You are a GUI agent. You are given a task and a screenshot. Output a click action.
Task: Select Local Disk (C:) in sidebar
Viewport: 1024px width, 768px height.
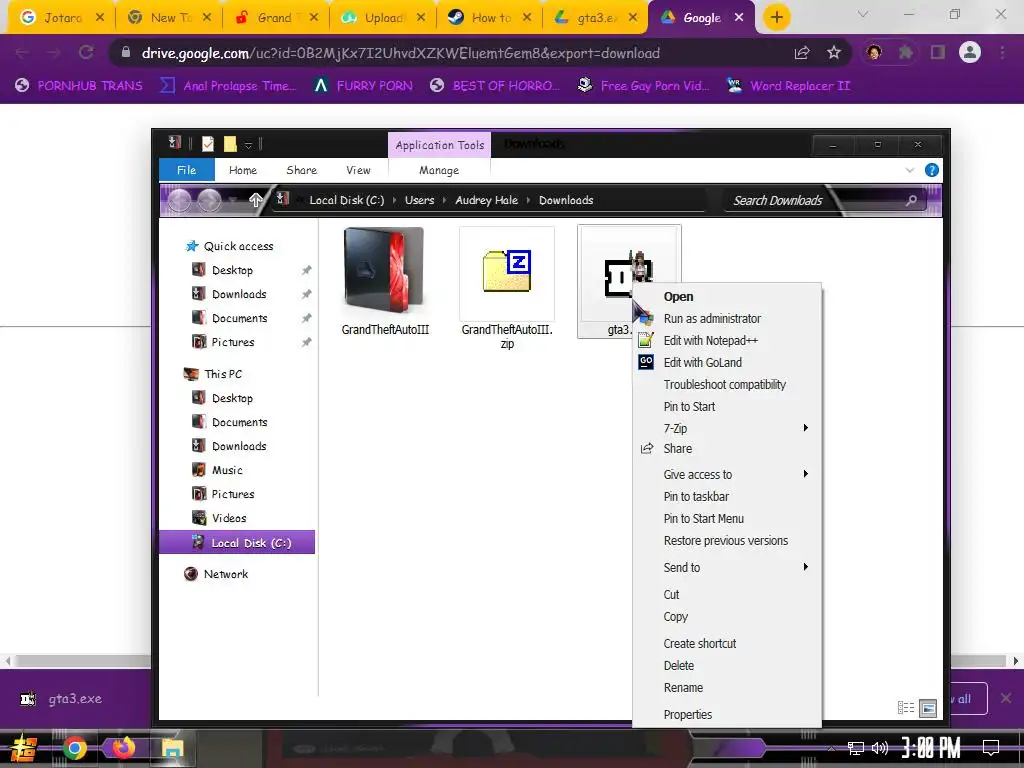point(237,543)
